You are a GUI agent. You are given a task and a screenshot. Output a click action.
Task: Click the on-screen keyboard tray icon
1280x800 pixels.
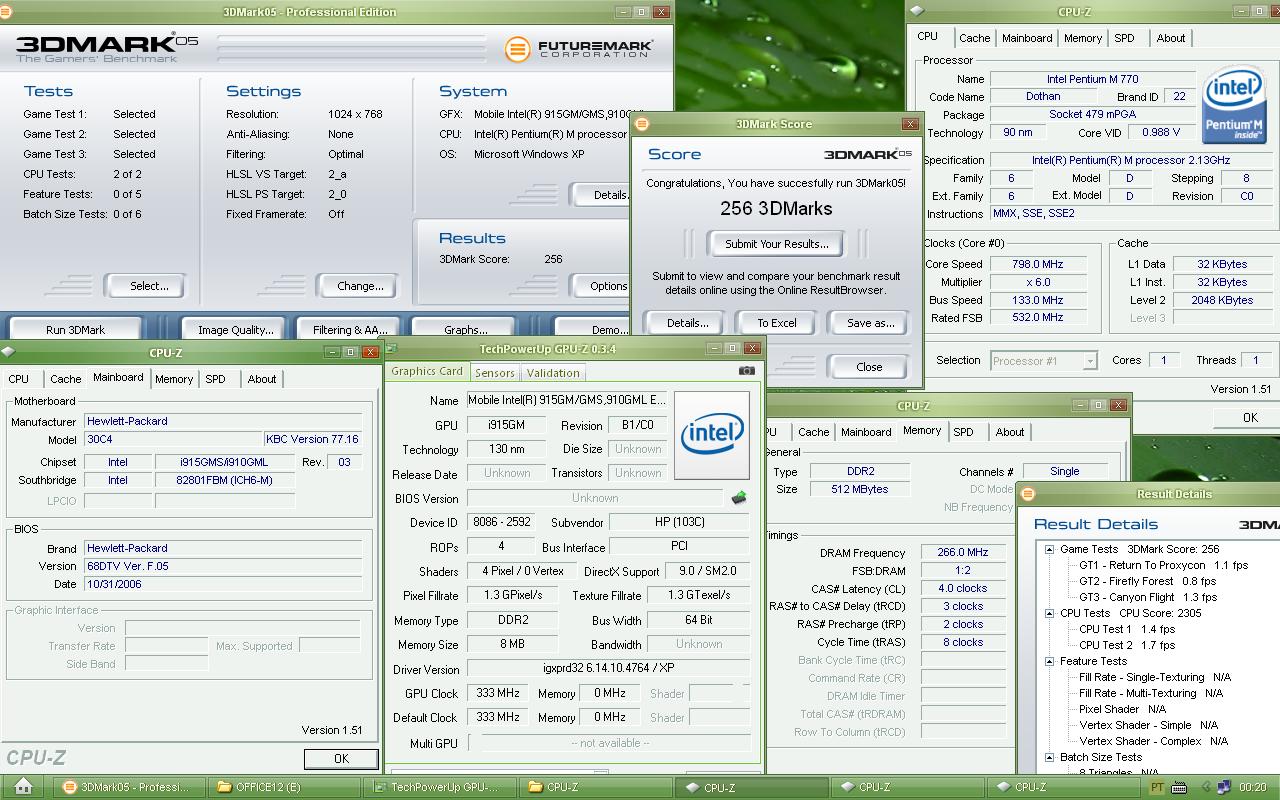coord(1179,787)
